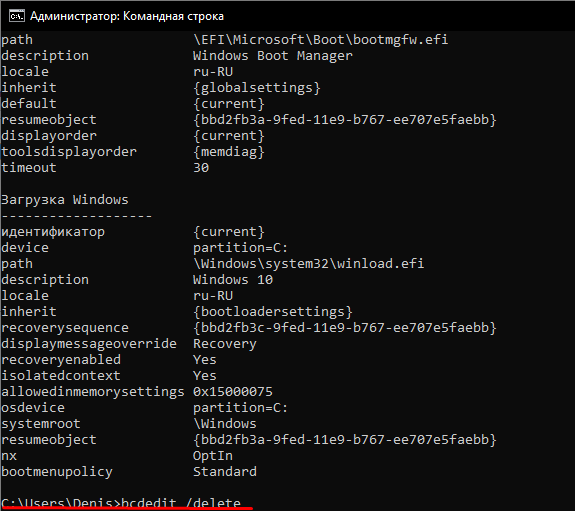
Task: Click the bootmgfw.efi path value
Action: [x=321, y=40]
